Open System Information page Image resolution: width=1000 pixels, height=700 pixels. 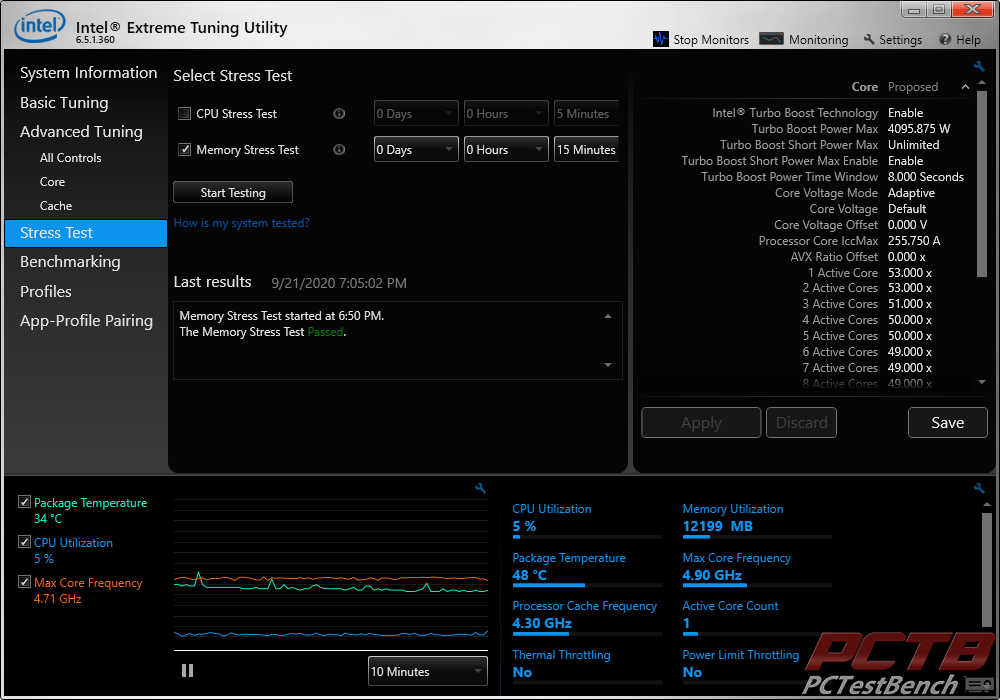(88, 73)
